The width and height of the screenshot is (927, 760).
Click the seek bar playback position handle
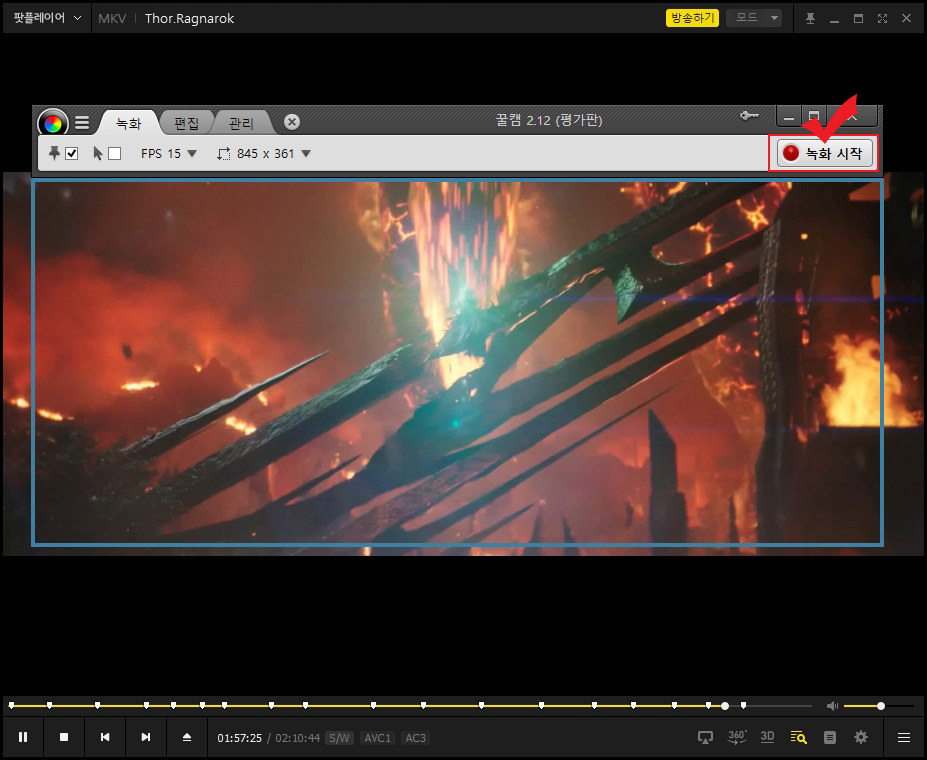[x=725, y=706]
